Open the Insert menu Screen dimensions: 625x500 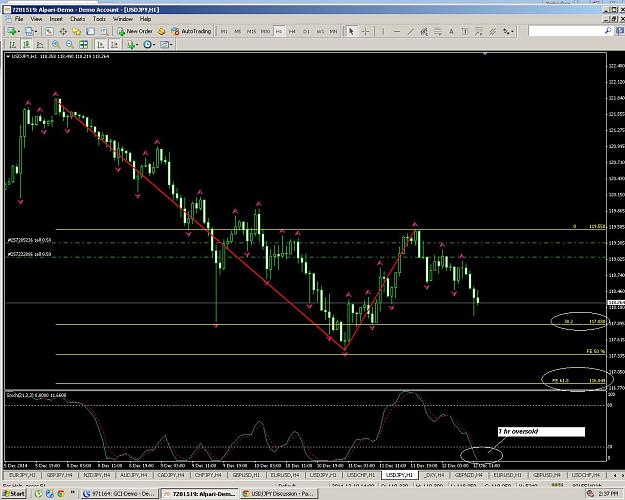tap(56, 19)
